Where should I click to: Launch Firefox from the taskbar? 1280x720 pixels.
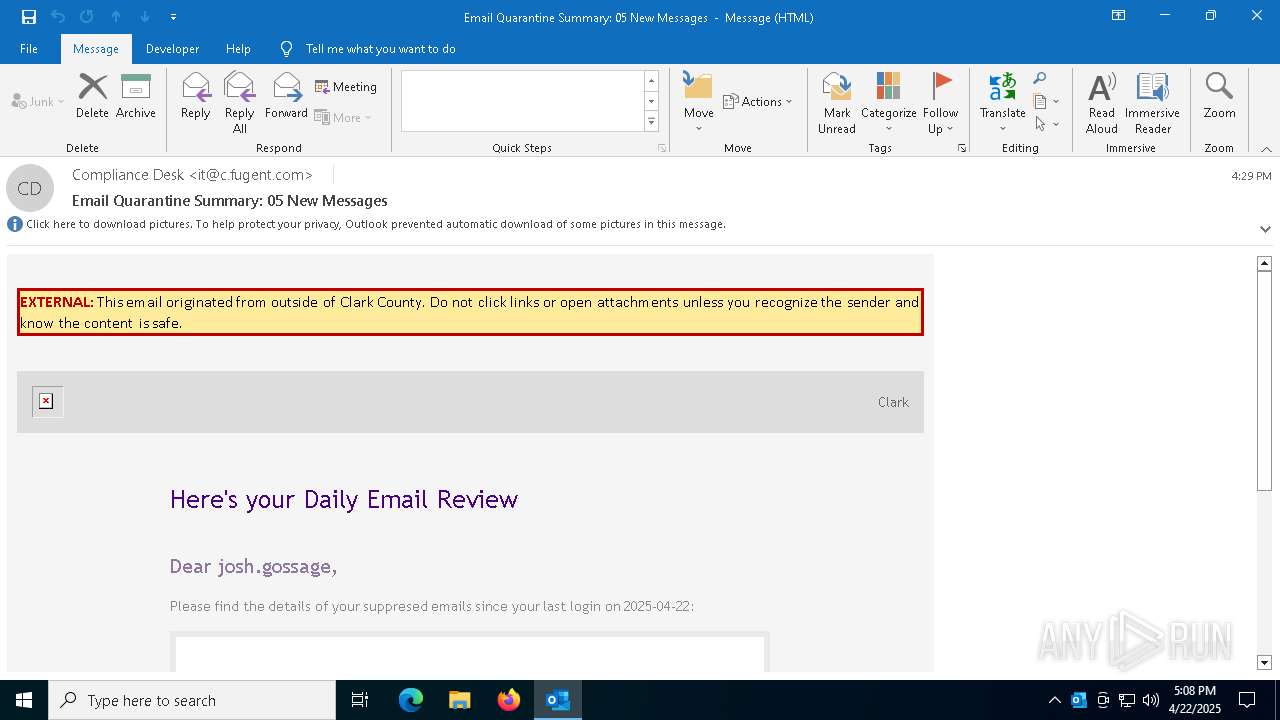(509, 700)
